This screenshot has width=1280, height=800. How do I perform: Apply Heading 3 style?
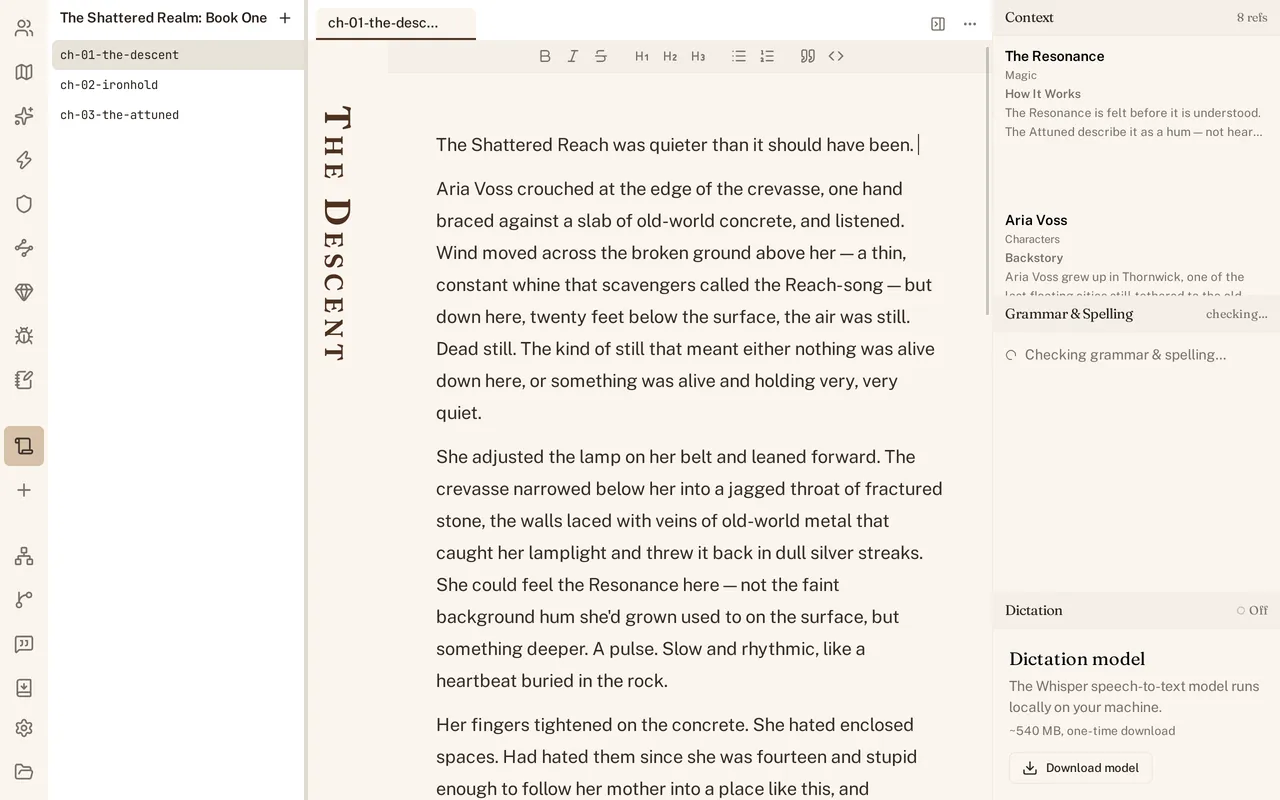[x=698, y=56]
